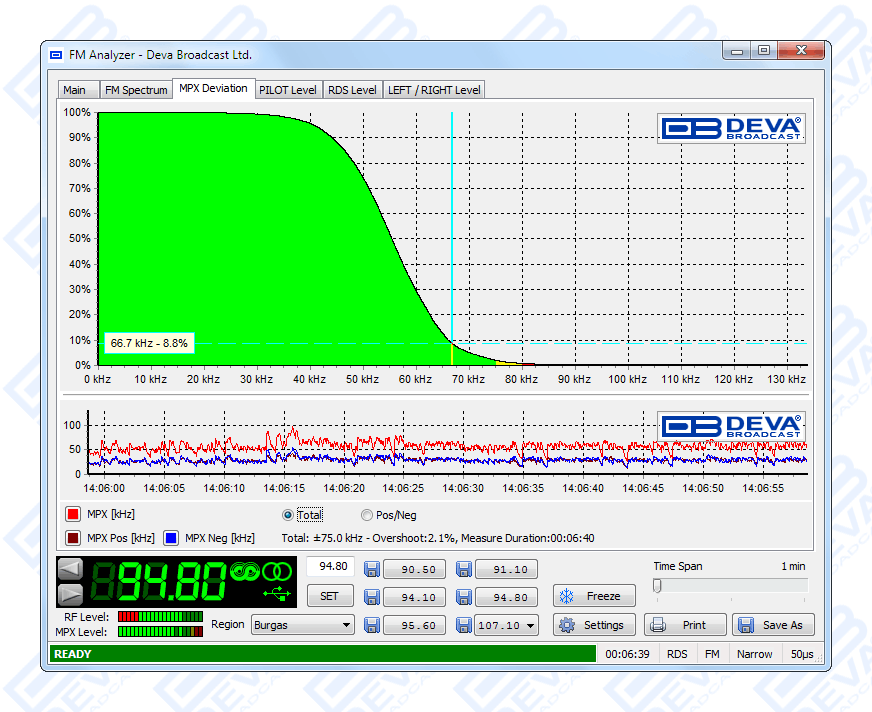Select the Pos/Neg radio button
The image size is (872, 712).
[367, 515]
